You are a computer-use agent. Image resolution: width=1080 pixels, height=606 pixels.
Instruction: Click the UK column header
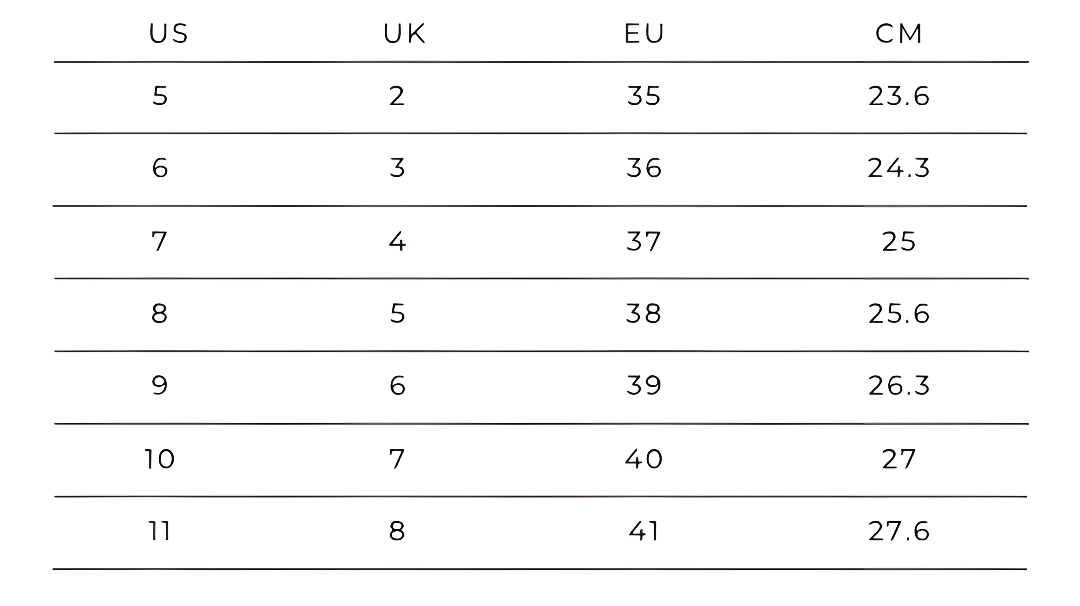(x=404, y=34)
